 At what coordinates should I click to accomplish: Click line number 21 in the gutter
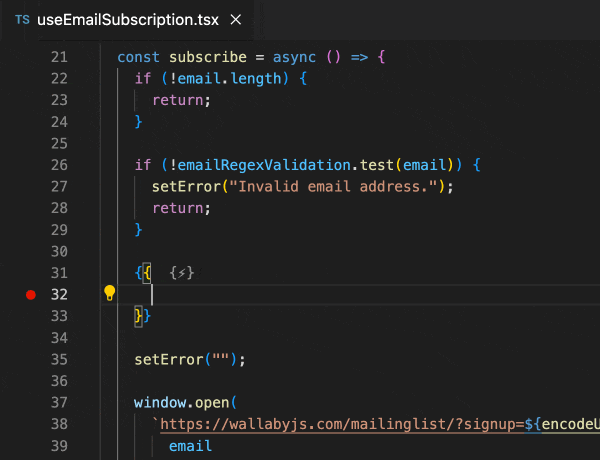click(58, 57)
